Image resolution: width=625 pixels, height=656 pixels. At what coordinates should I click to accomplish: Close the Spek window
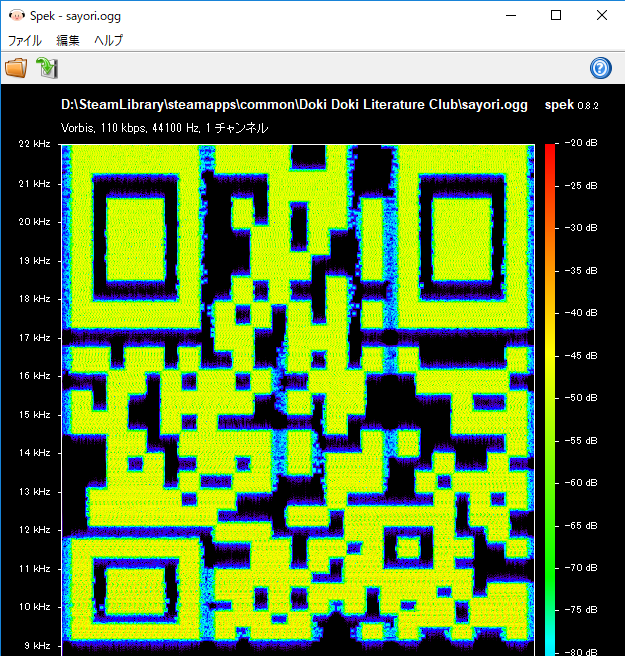coord(601,15)
